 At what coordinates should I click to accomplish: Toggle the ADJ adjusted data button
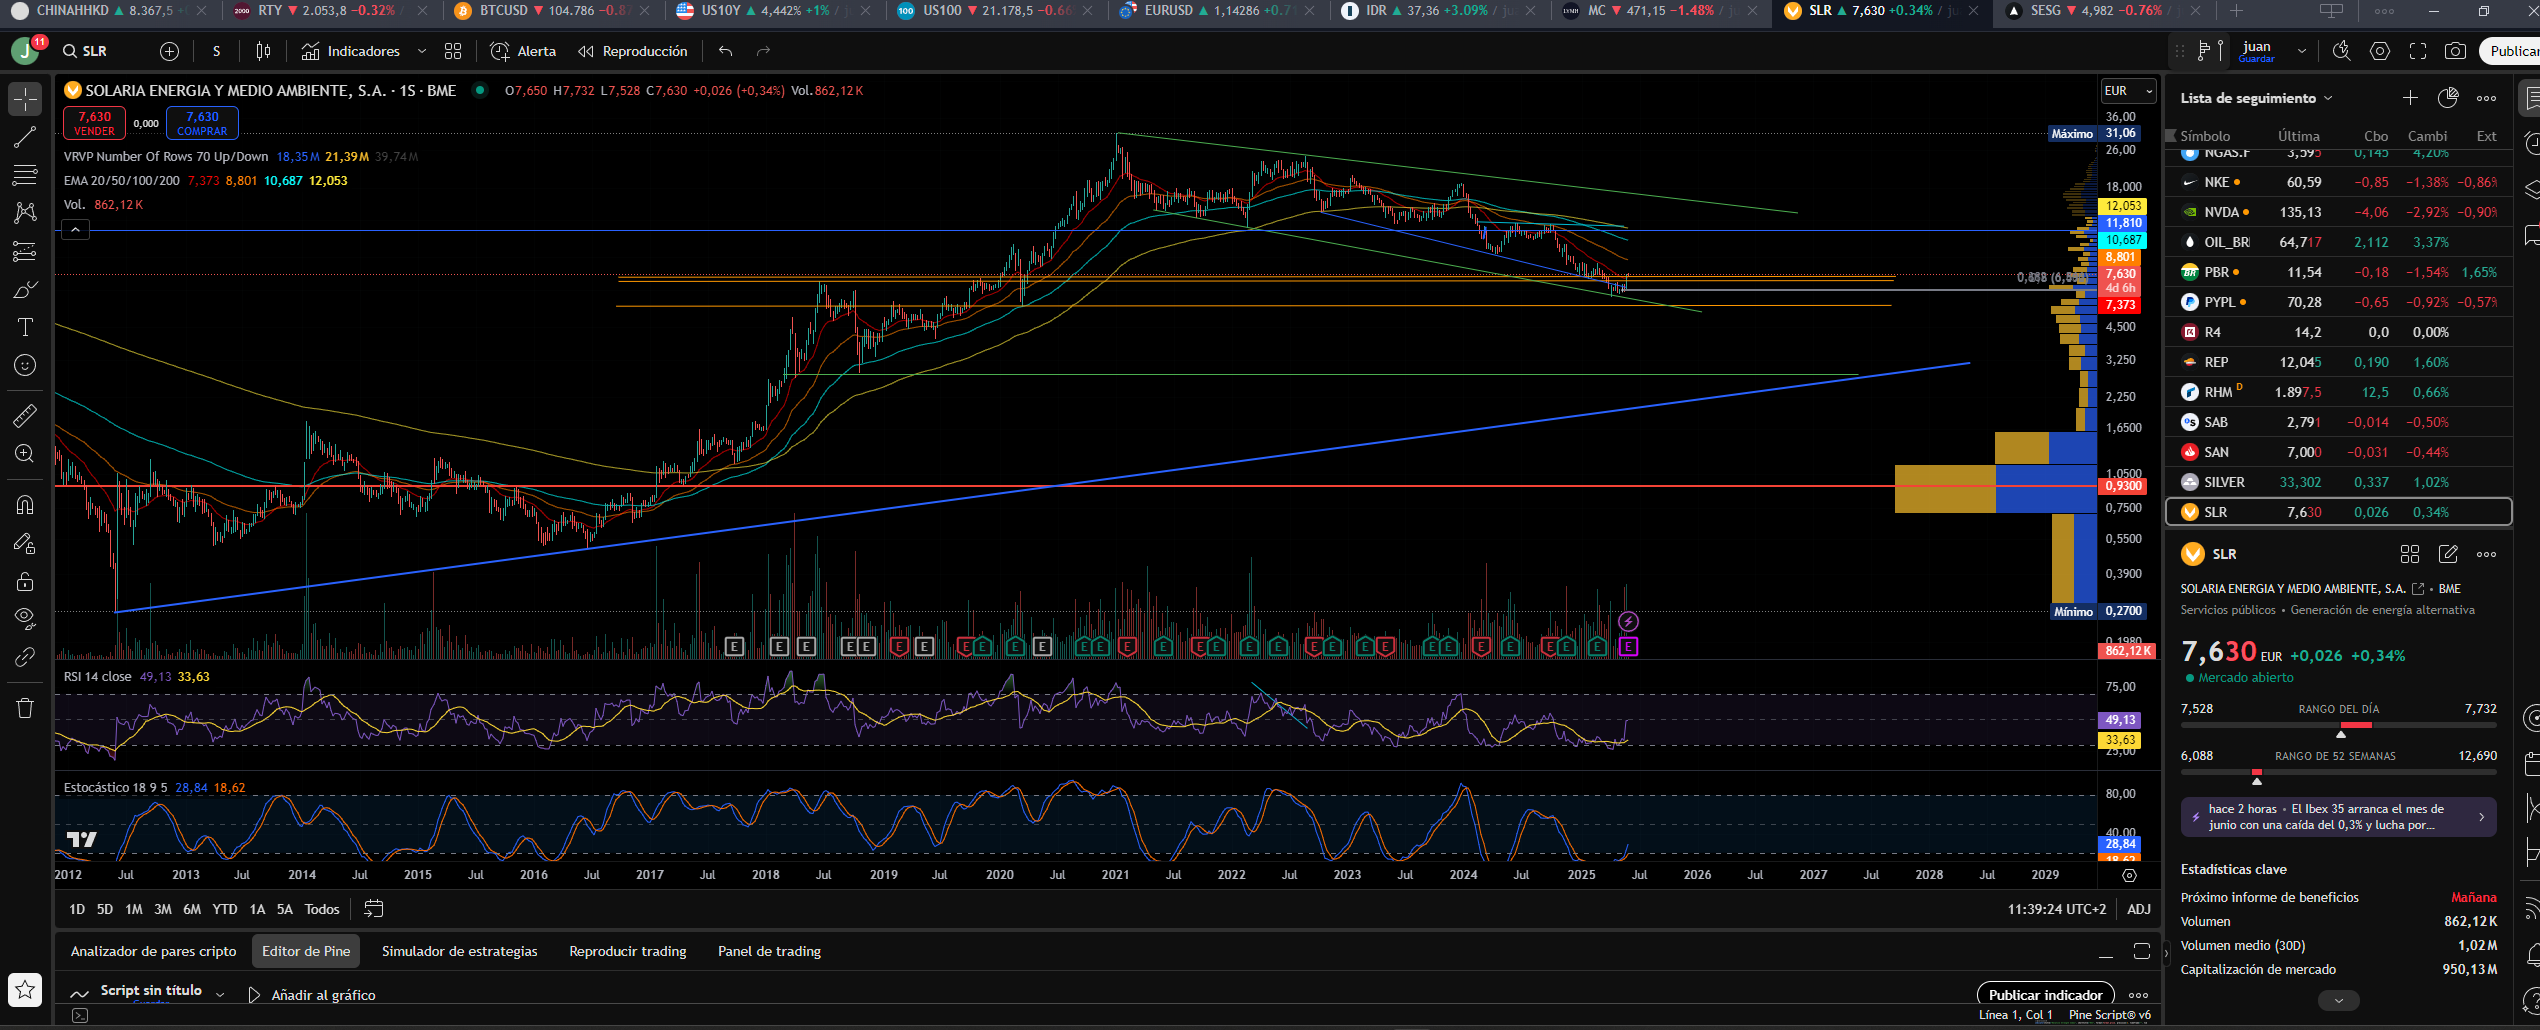click(x=2138, y=909)
